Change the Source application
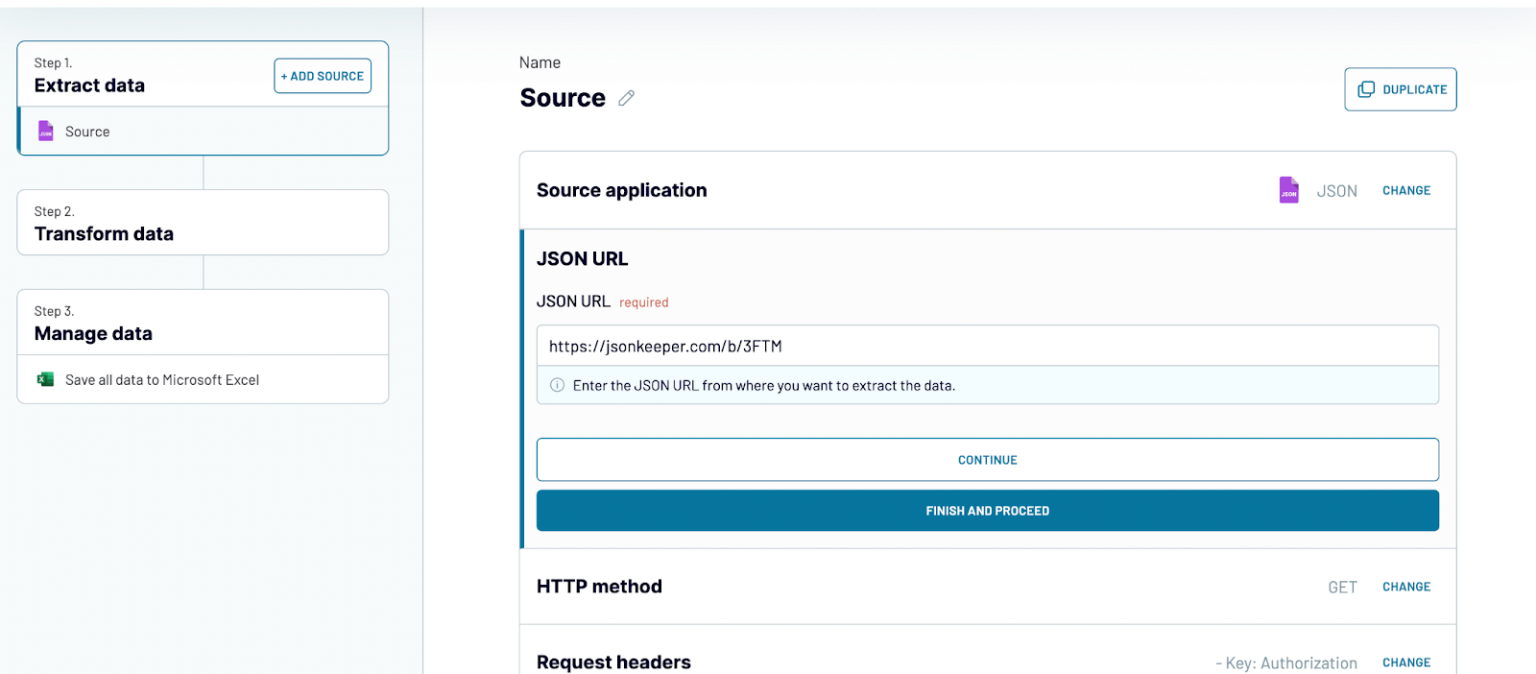Image resolution: width=1536 pixels, height=674 pixels. [1406, 190]
